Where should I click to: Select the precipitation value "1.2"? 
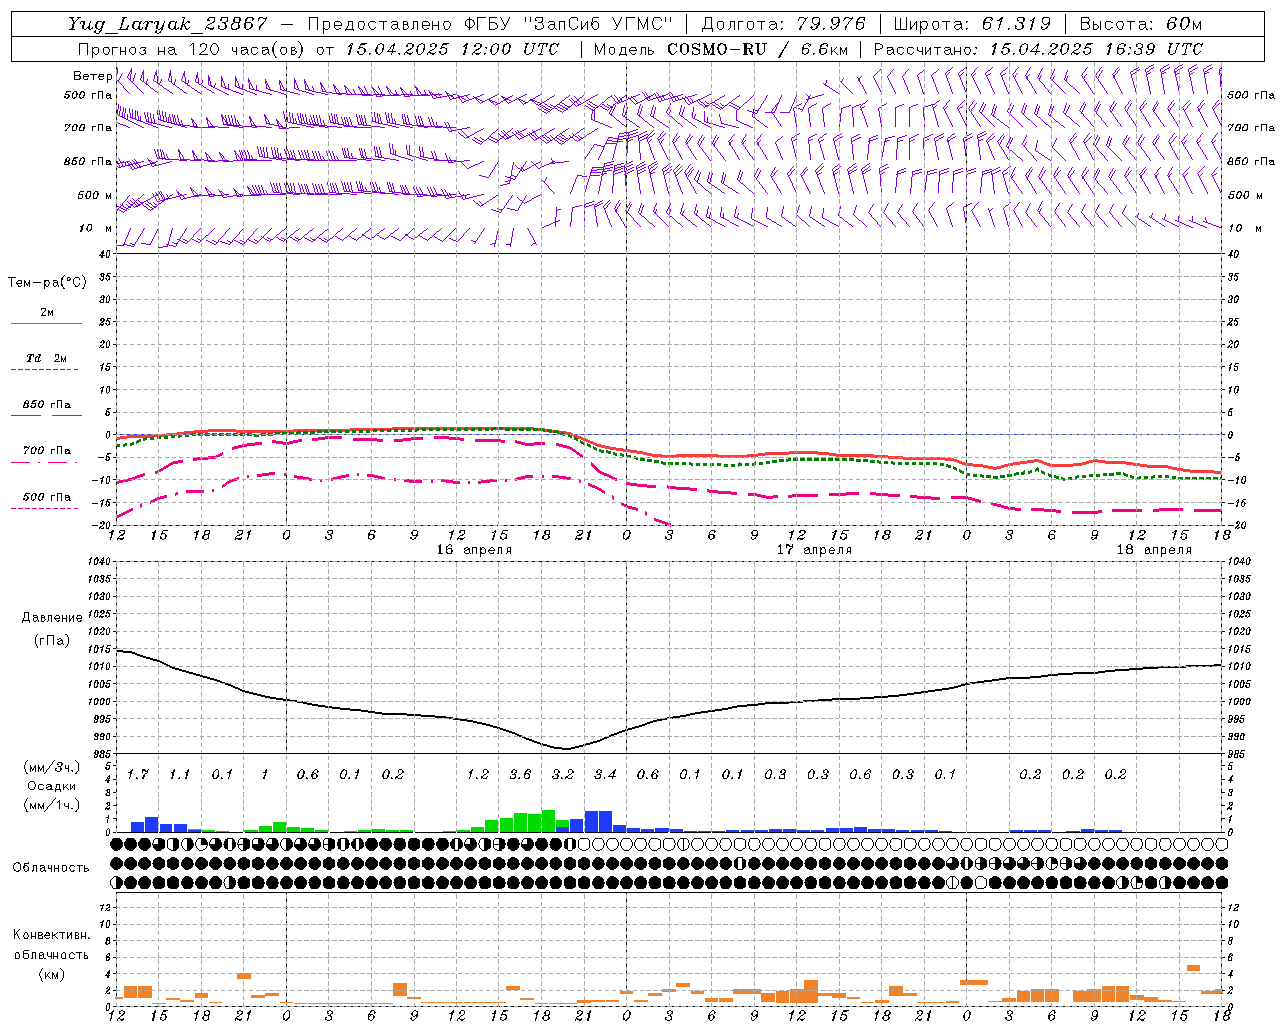click(478, 775)
